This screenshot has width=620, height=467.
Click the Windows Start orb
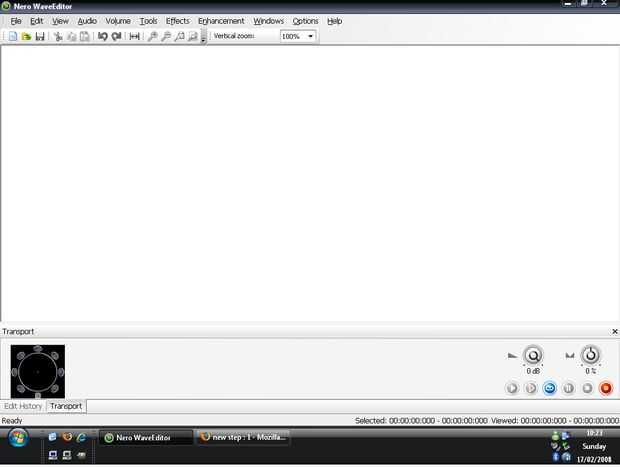click(x=18, y=438)
